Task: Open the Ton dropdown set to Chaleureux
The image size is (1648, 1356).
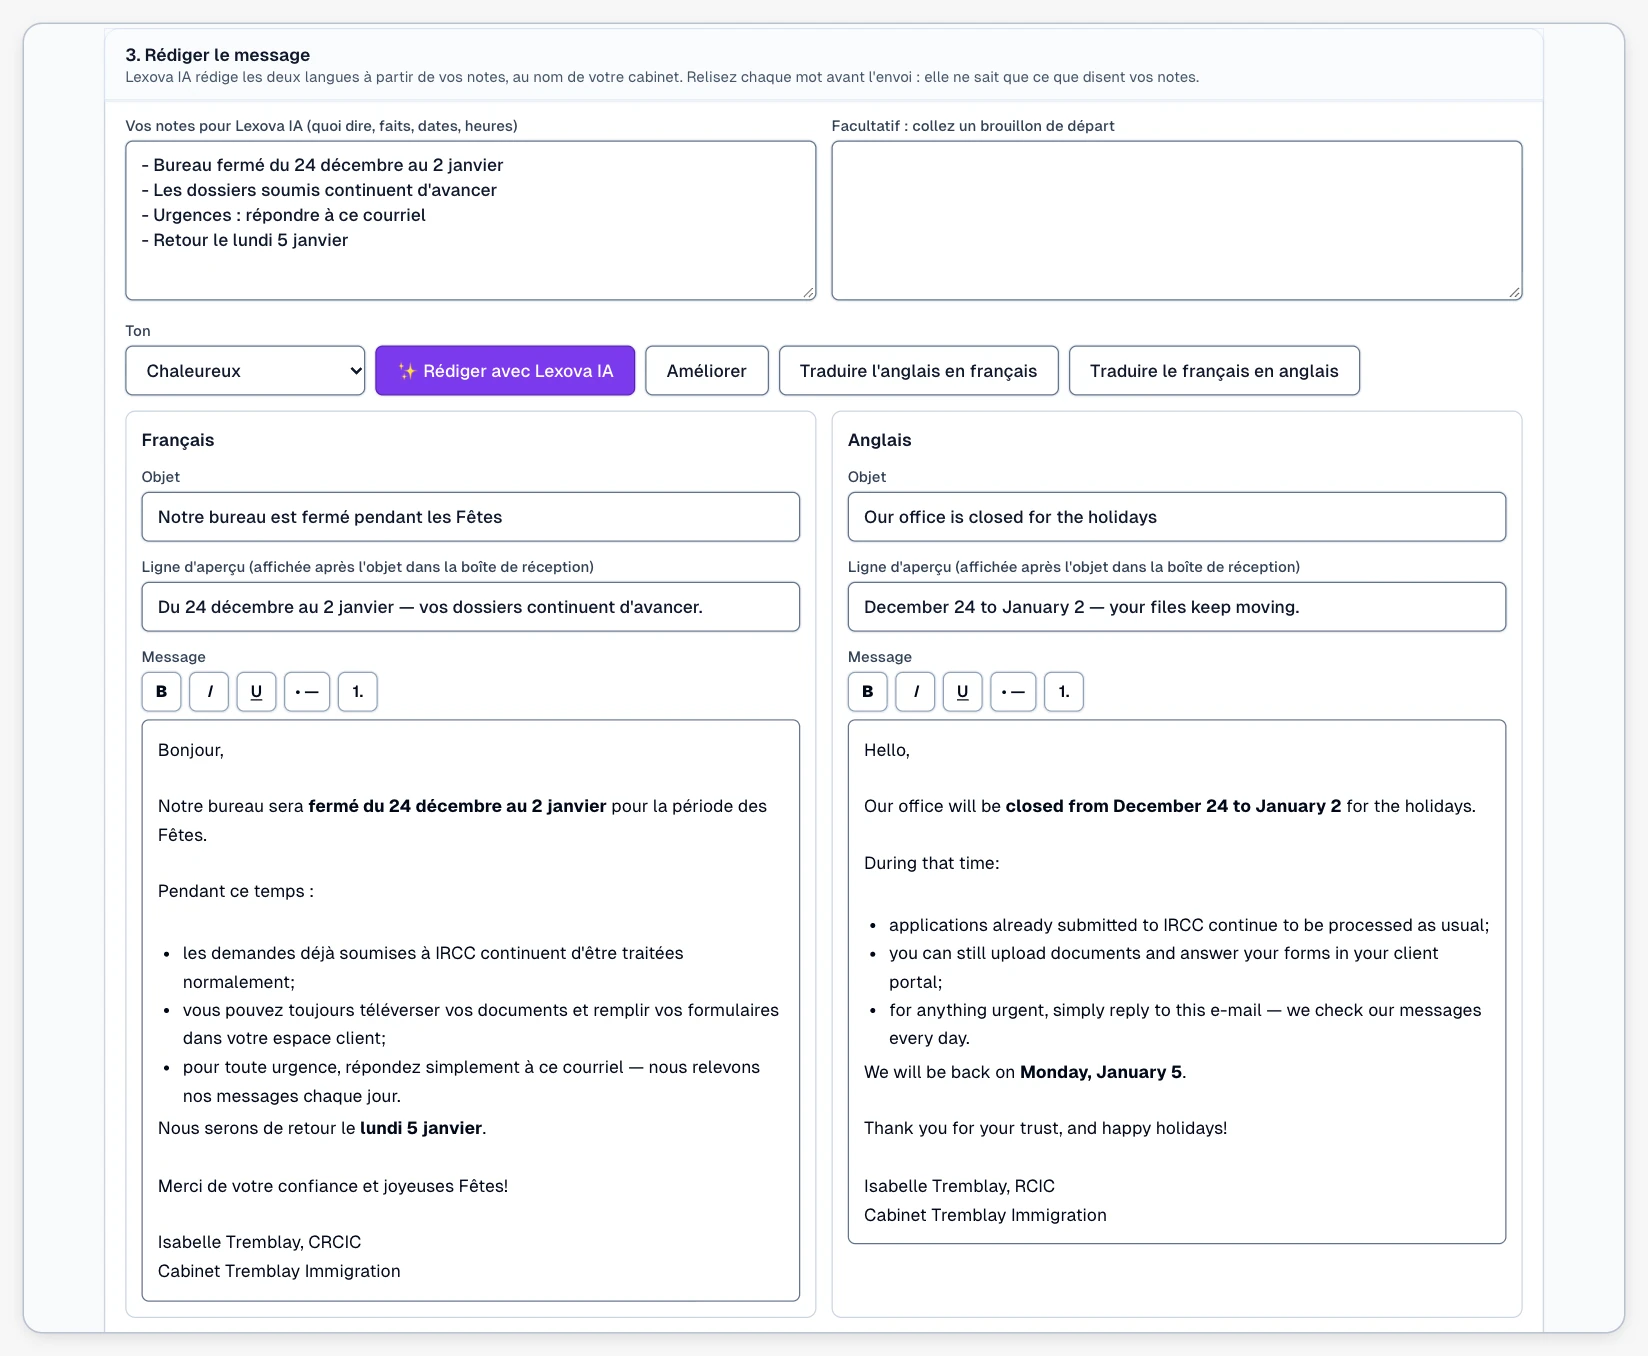Action: (x=245, y=371)
